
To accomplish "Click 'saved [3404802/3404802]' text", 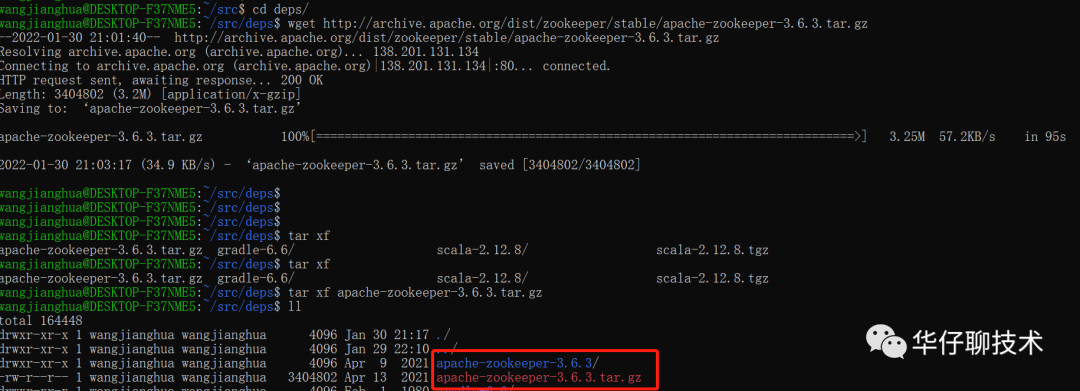I will pos(560,165).
